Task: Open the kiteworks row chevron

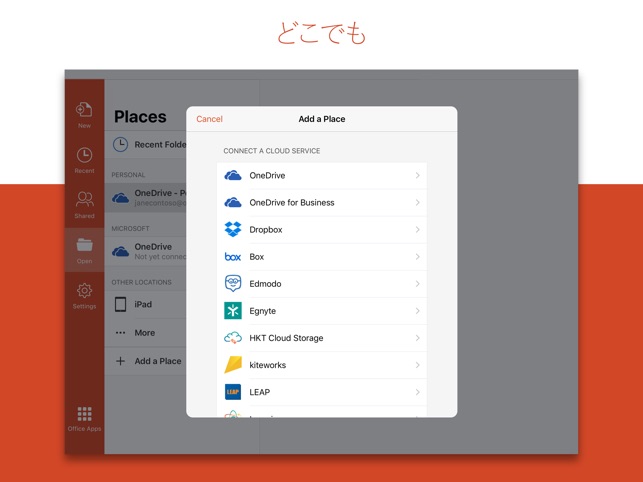Action: coord(417,365)
